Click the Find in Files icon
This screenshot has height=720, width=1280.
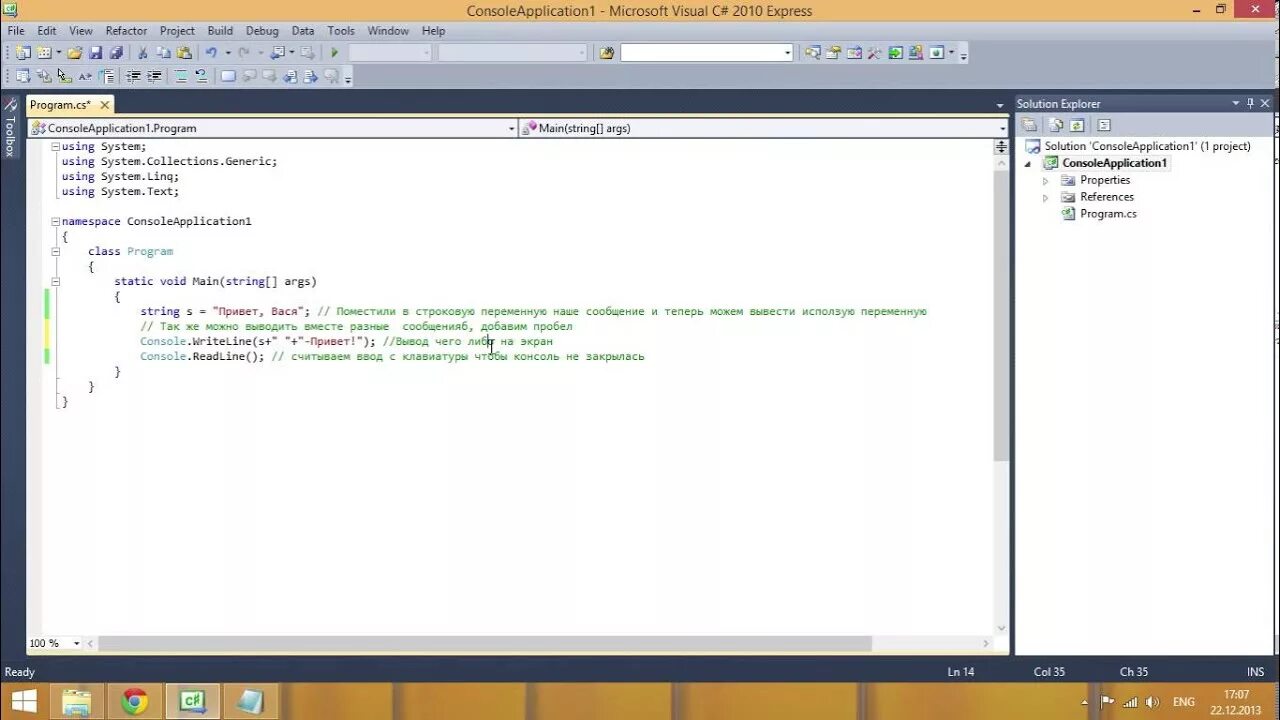tap(606, 53)
